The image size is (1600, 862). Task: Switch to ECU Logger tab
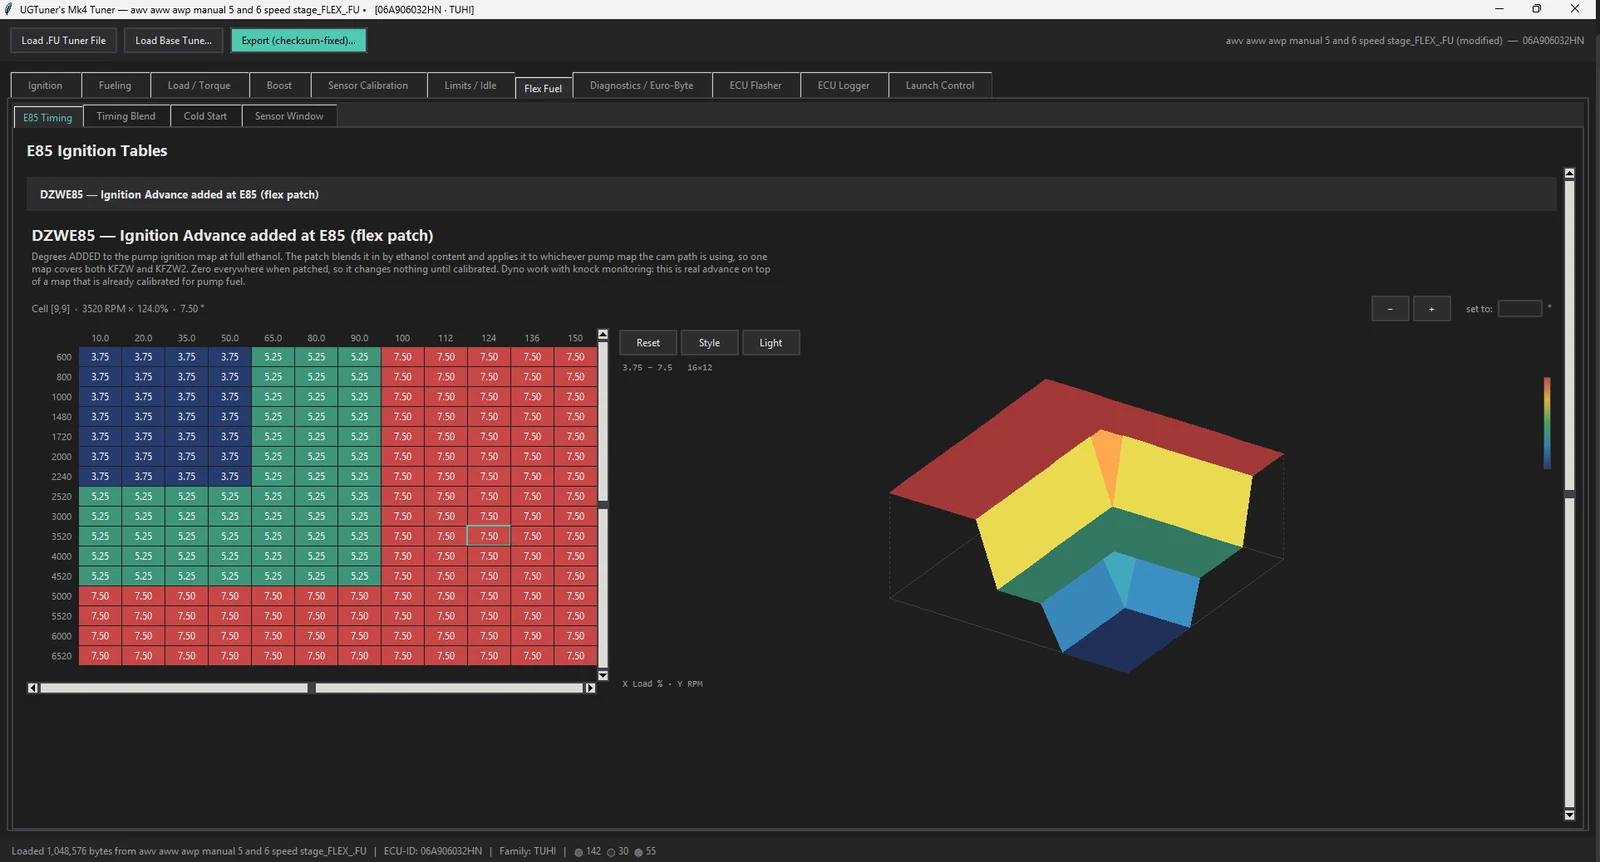(x=843, y=85)
